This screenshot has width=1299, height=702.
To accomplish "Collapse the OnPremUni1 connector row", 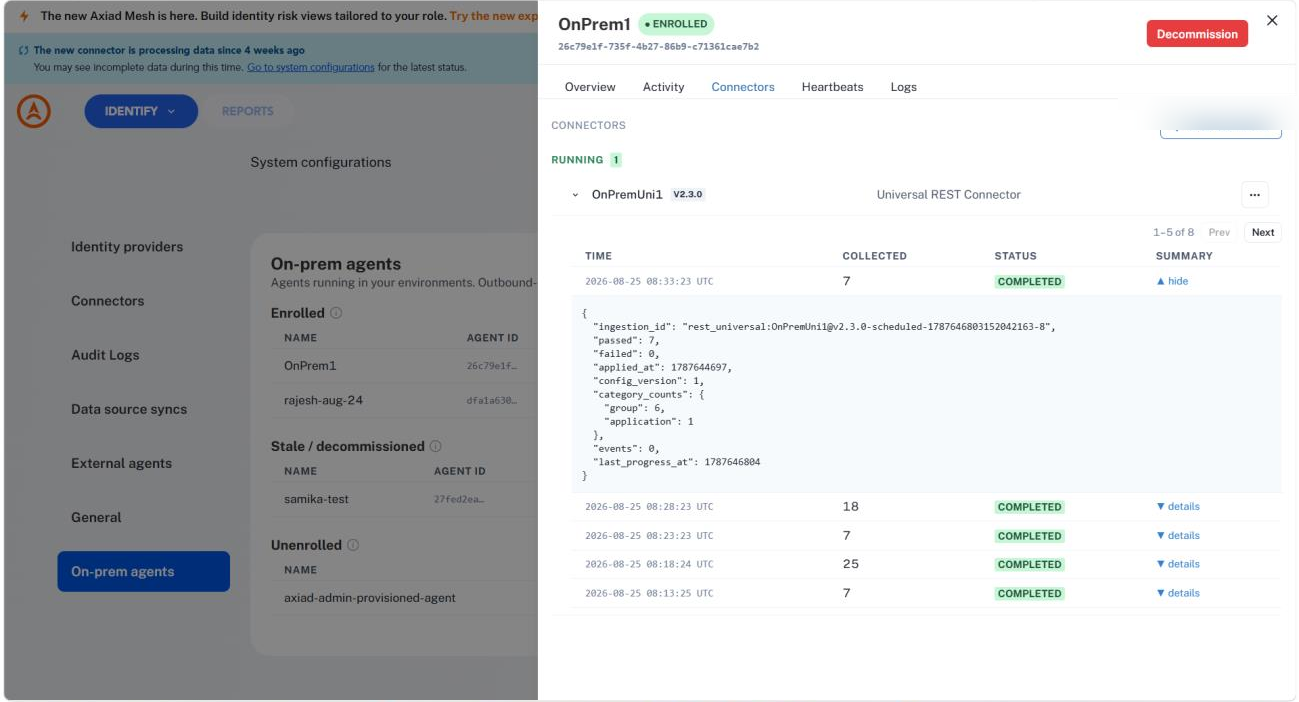I will pyautogui.click(x=575, y=195).
